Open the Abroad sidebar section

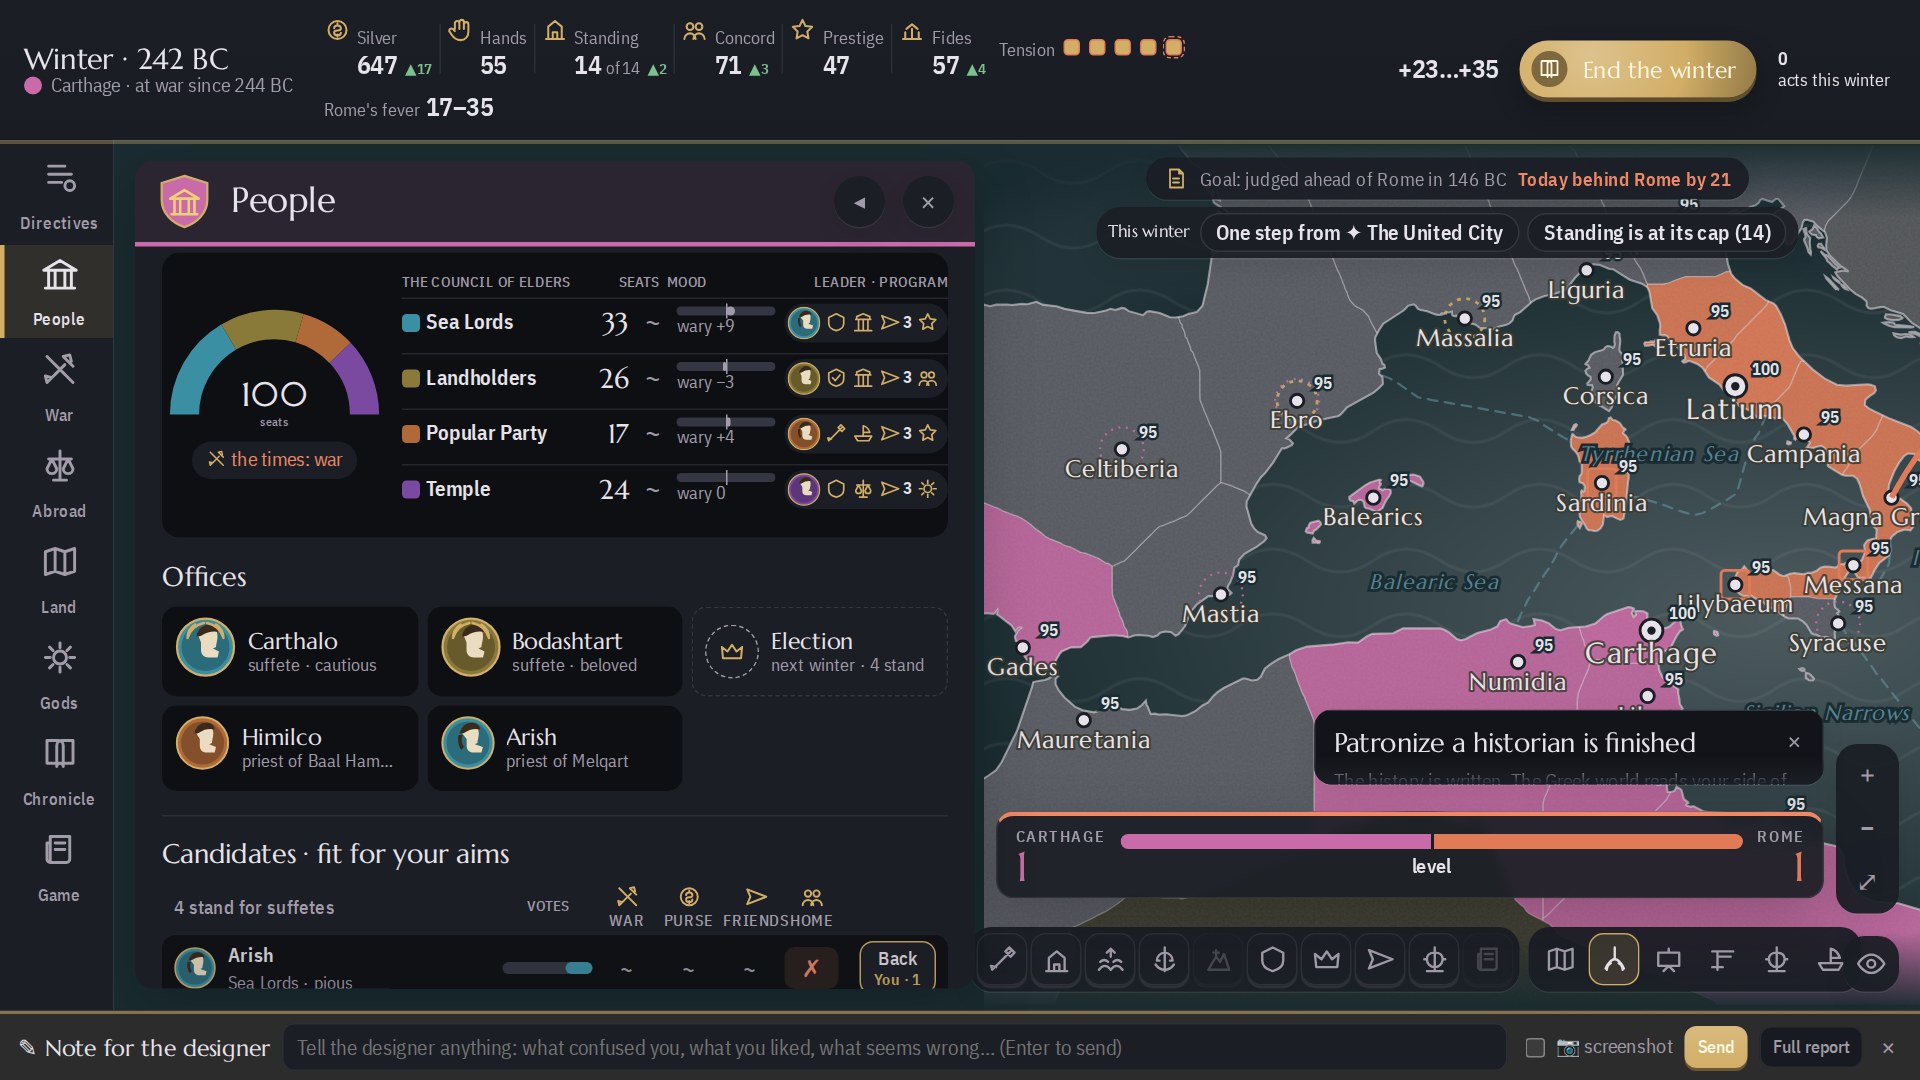click(58, 484)
